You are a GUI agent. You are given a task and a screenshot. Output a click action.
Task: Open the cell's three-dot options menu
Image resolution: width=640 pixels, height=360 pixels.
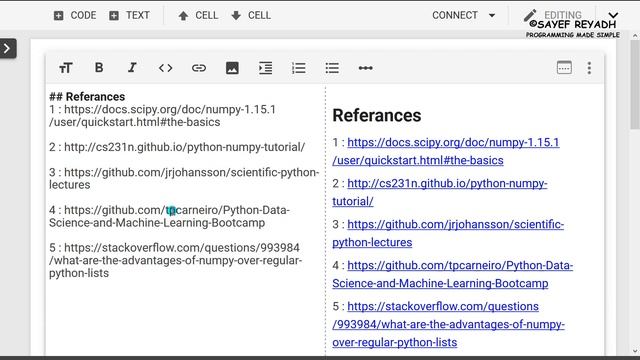589,68
